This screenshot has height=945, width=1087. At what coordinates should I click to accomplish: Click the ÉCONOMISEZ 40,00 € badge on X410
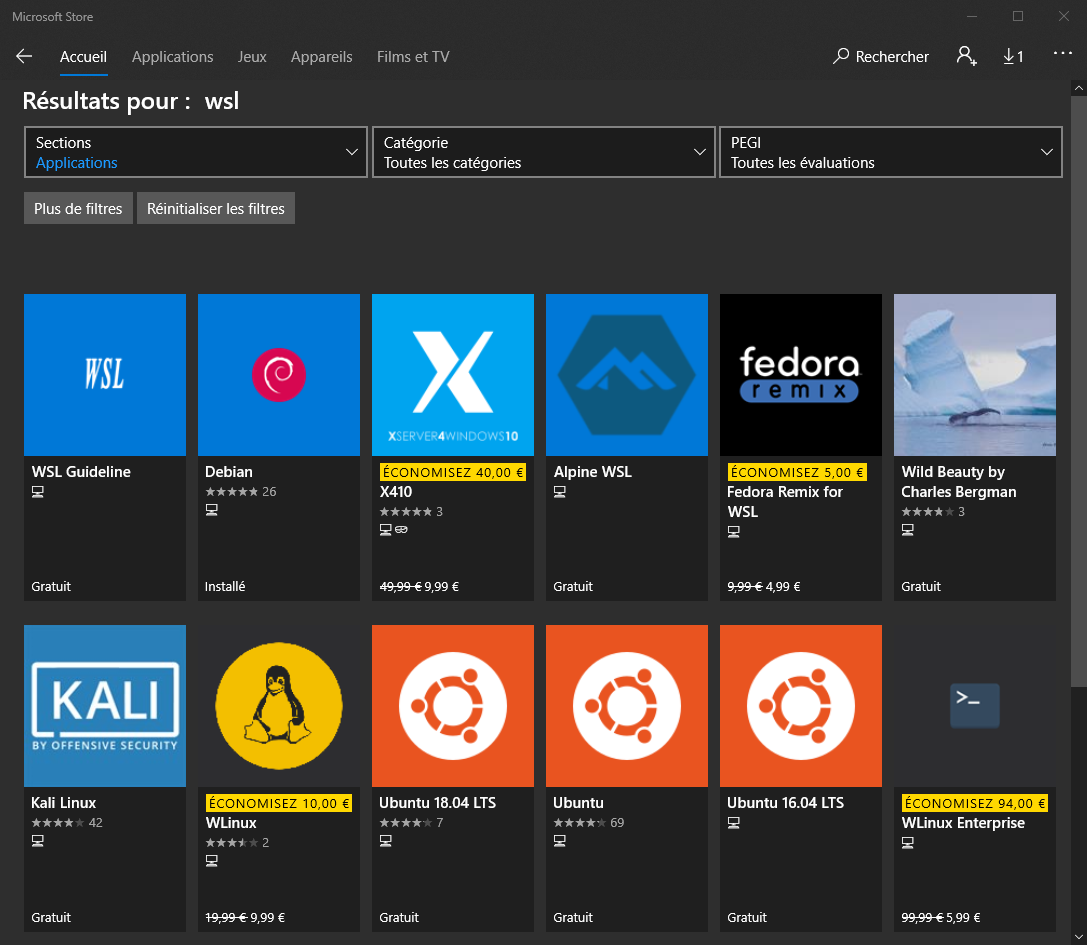coord(453,472)
